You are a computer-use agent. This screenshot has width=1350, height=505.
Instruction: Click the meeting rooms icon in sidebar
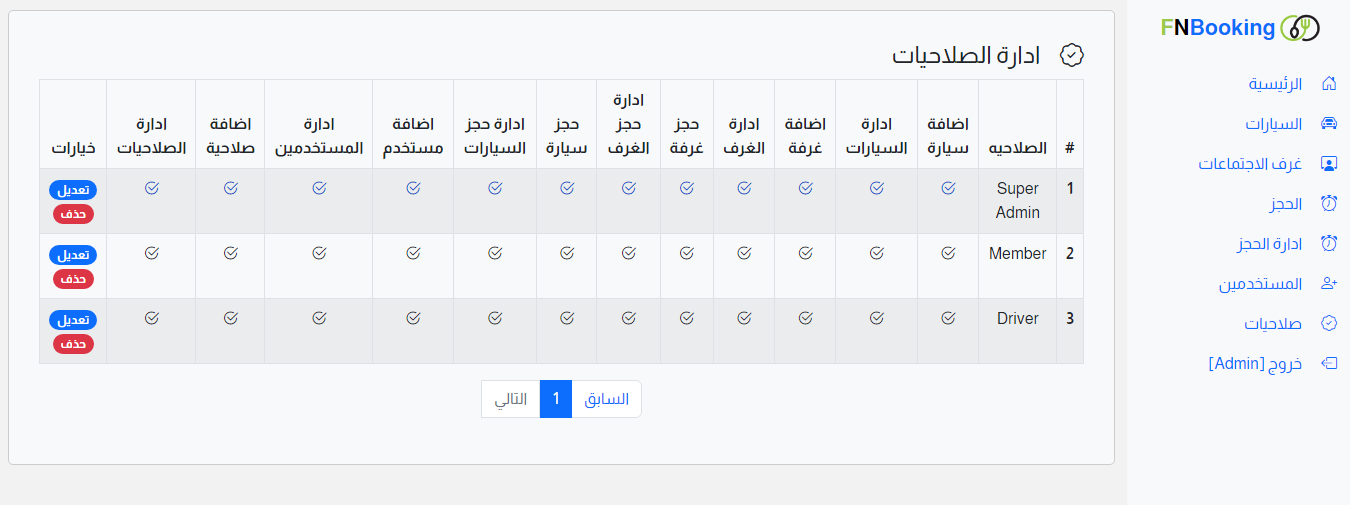[1329, 164]
